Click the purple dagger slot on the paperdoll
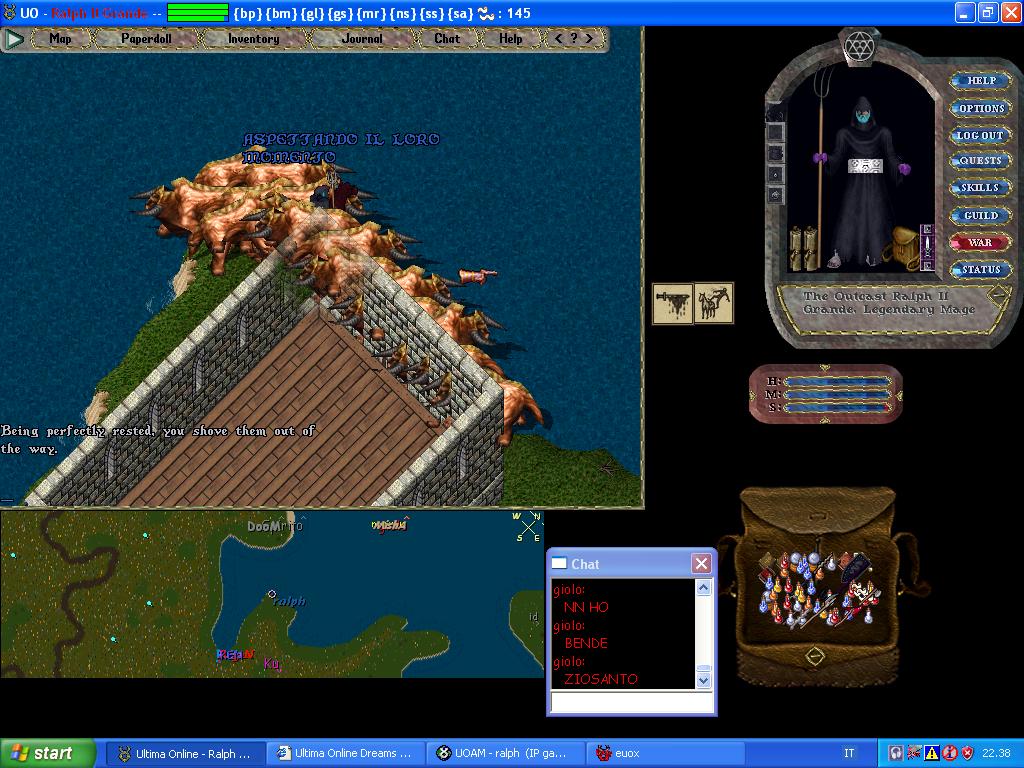 (927, 247)
